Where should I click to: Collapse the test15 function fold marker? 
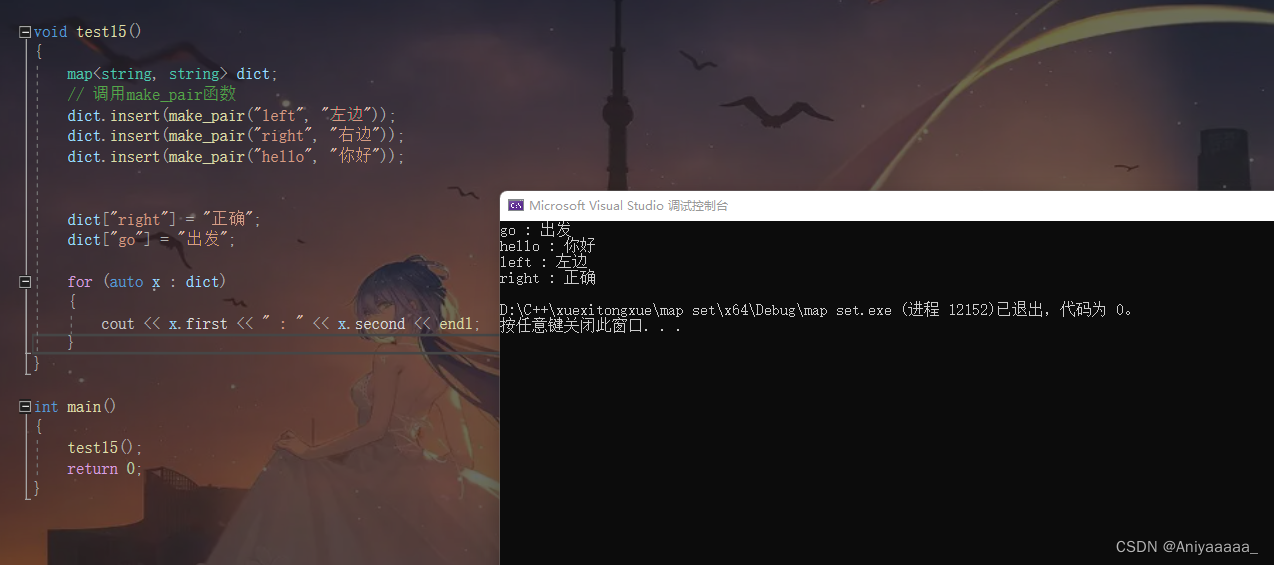(25, 32)
